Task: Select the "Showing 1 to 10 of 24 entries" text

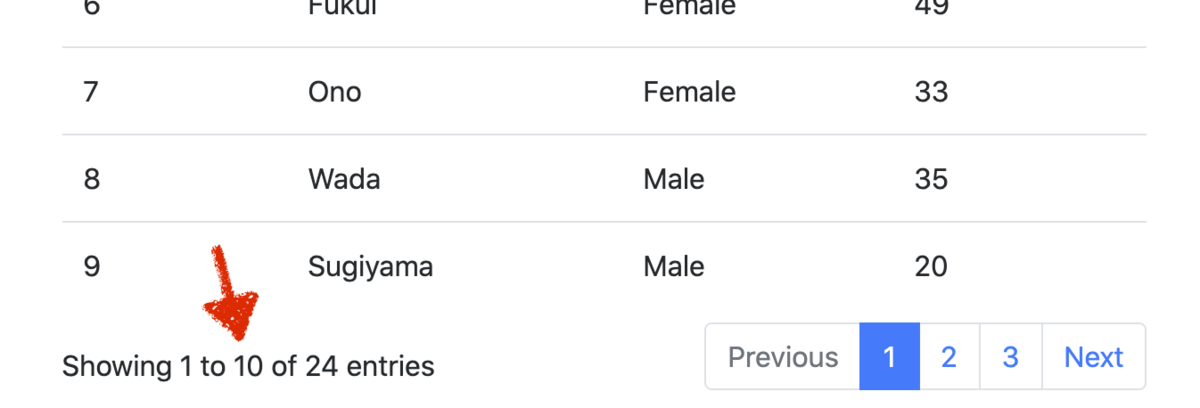Action: 248,367
